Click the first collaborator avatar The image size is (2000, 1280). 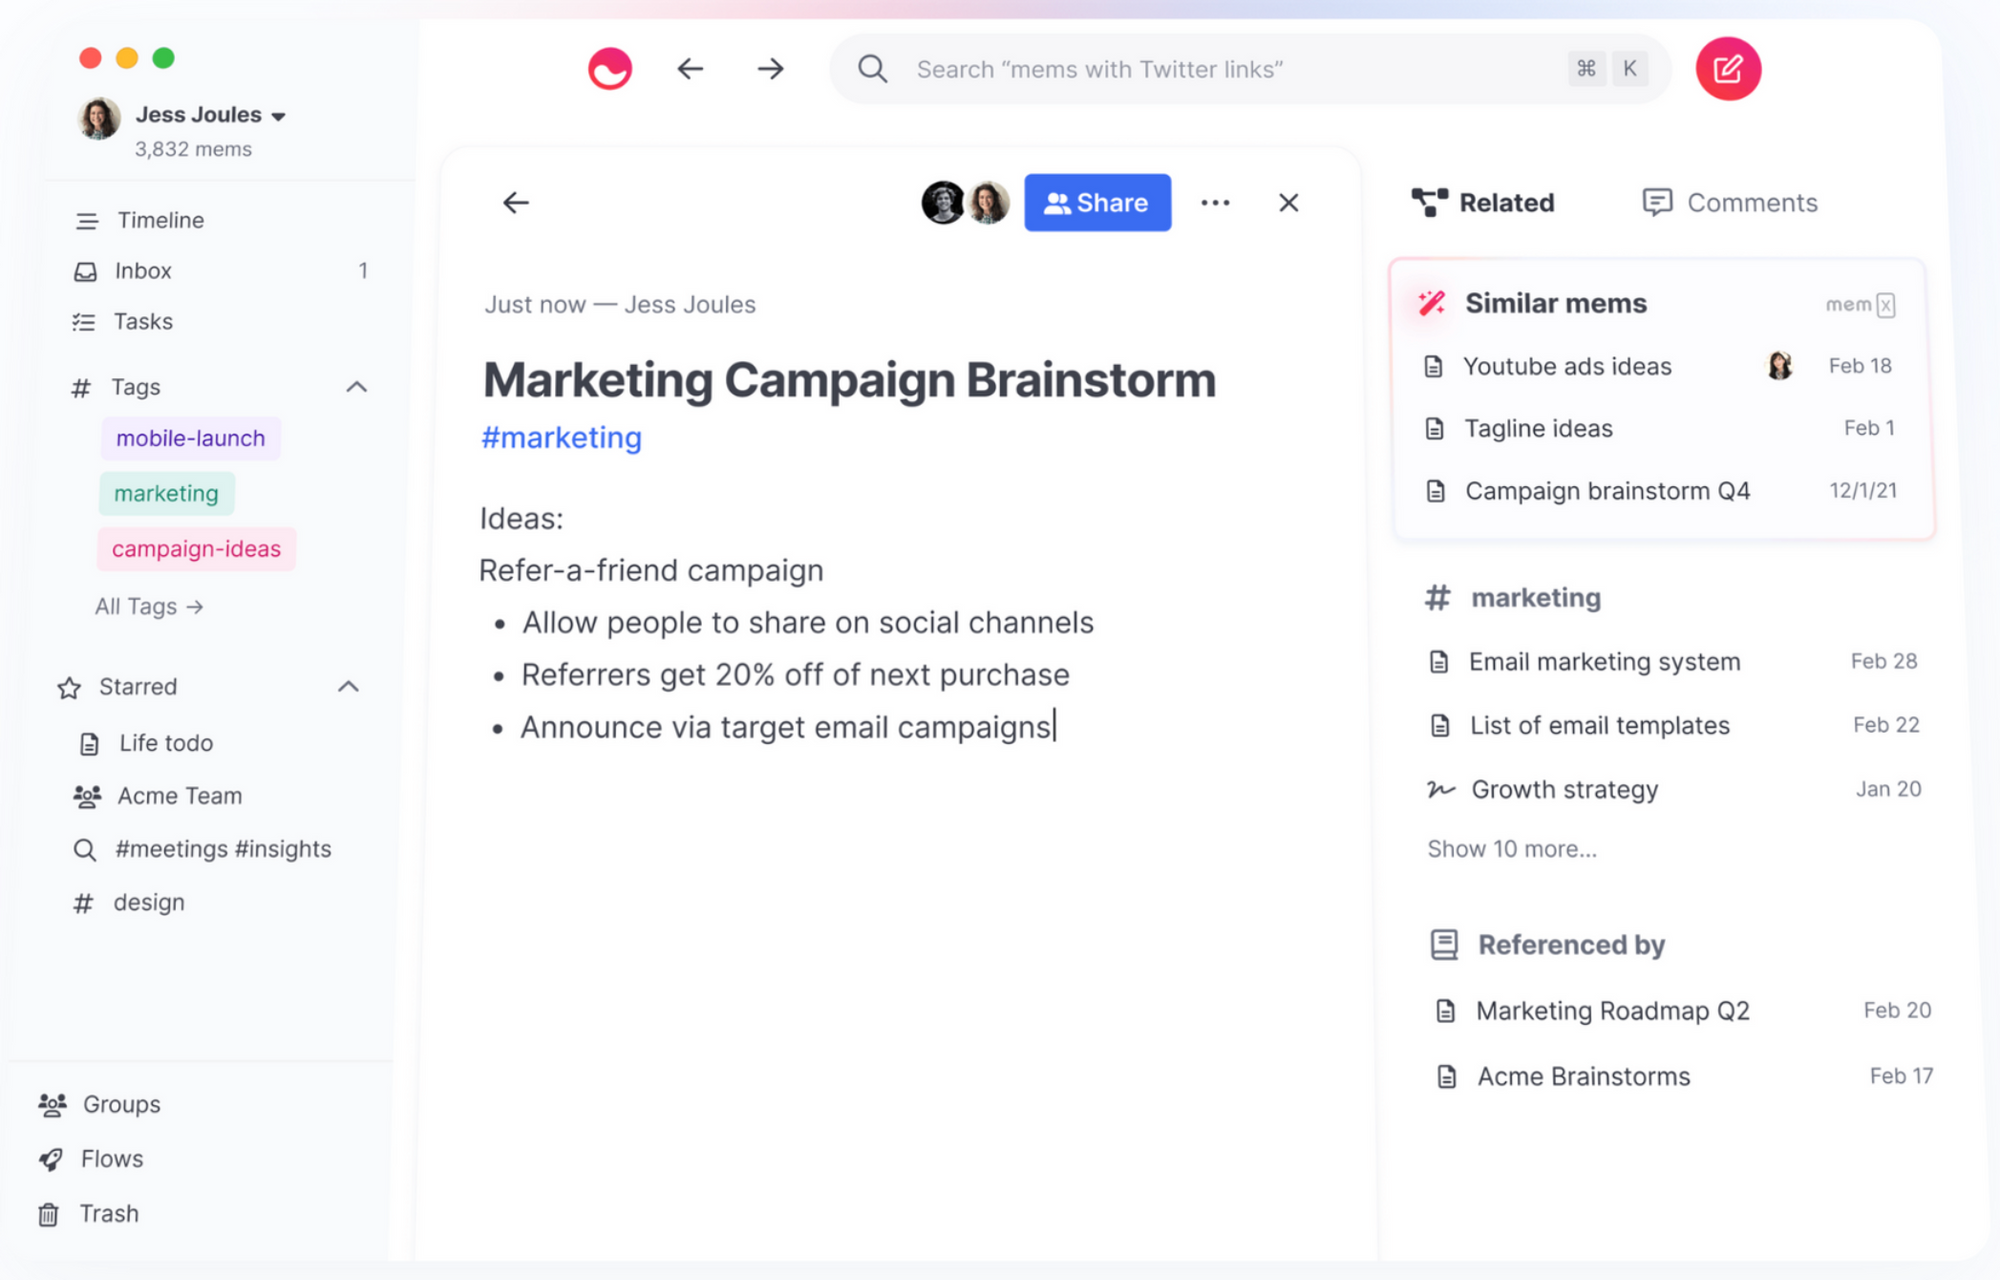point(943,203)
